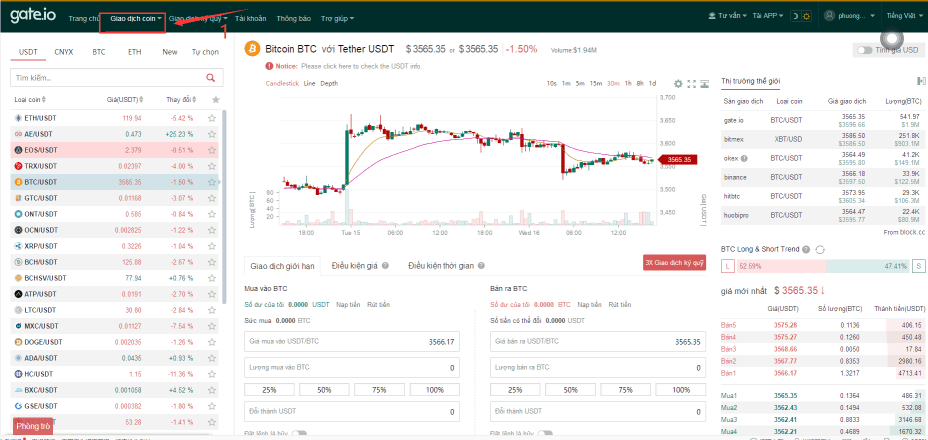
Task: Click 50% under Mua vào BTC
Action: click(x=324, y=390)
